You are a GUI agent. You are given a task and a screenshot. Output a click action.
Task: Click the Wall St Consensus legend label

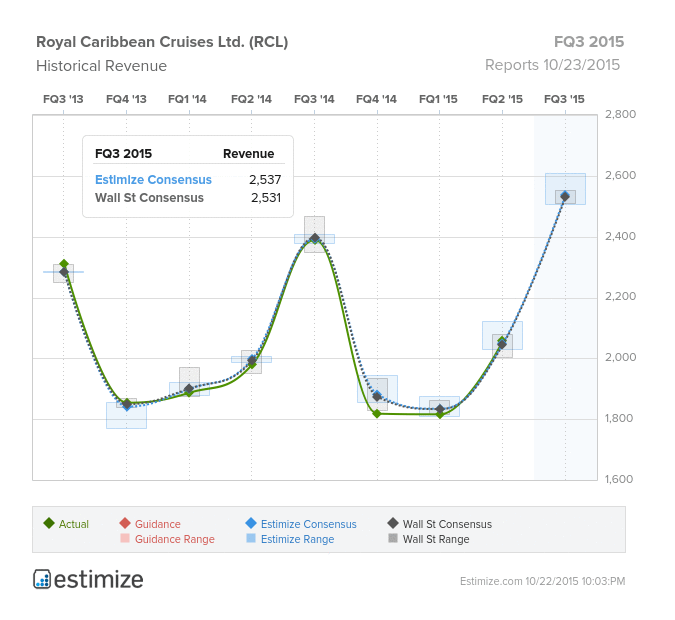pyautogui.click(x=447, y=524)
